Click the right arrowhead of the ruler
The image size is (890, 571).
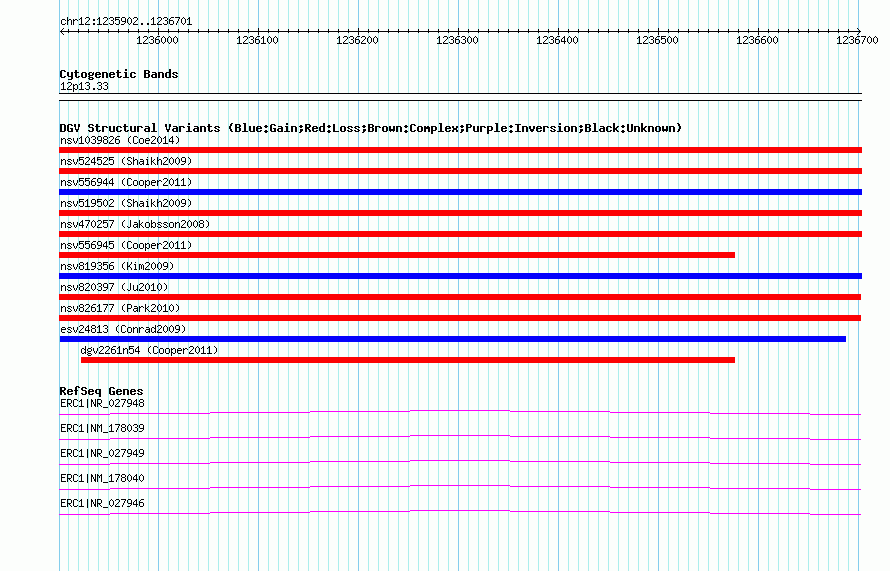pyautogui.click(x=859, y=31)
